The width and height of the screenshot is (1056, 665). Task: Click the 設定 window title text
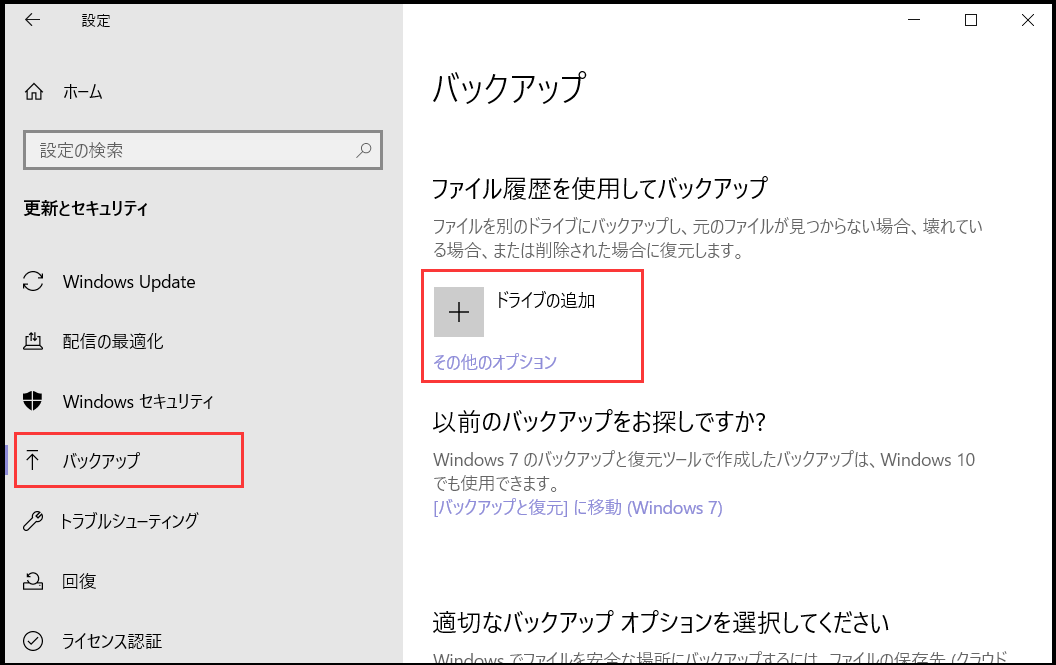pos(96,21)
